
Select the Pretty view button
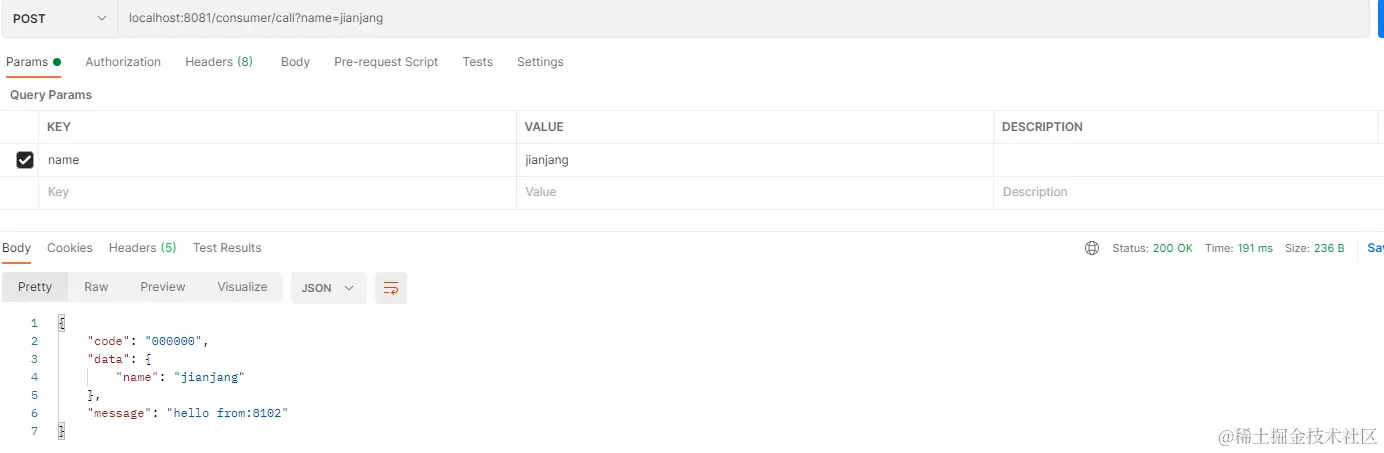[x=35, y=287]
